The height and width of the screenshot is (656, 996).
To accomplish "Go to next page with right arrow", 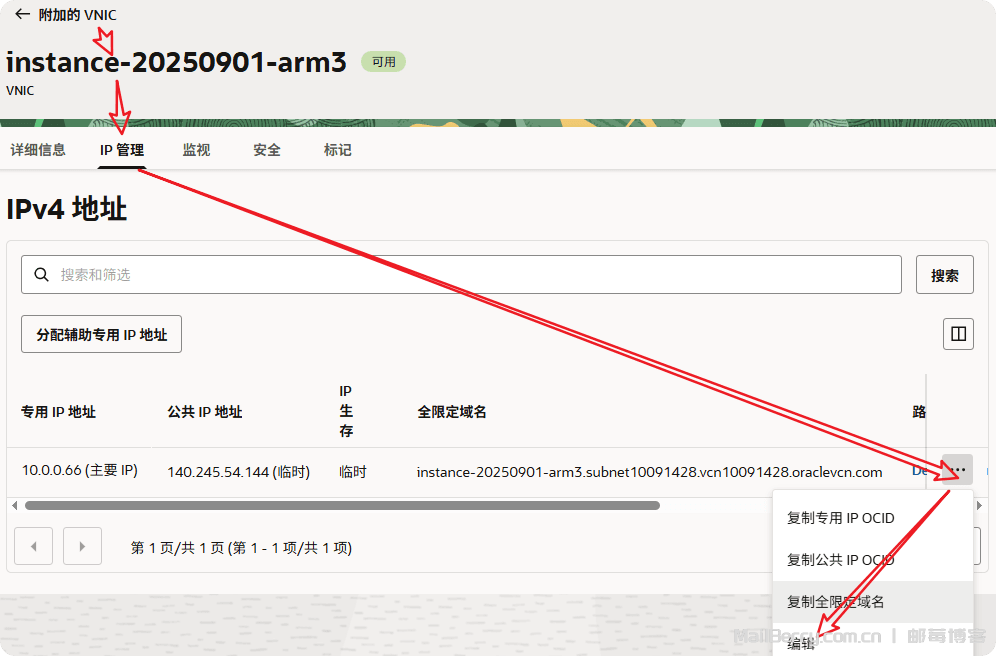I will pos(82,547).
